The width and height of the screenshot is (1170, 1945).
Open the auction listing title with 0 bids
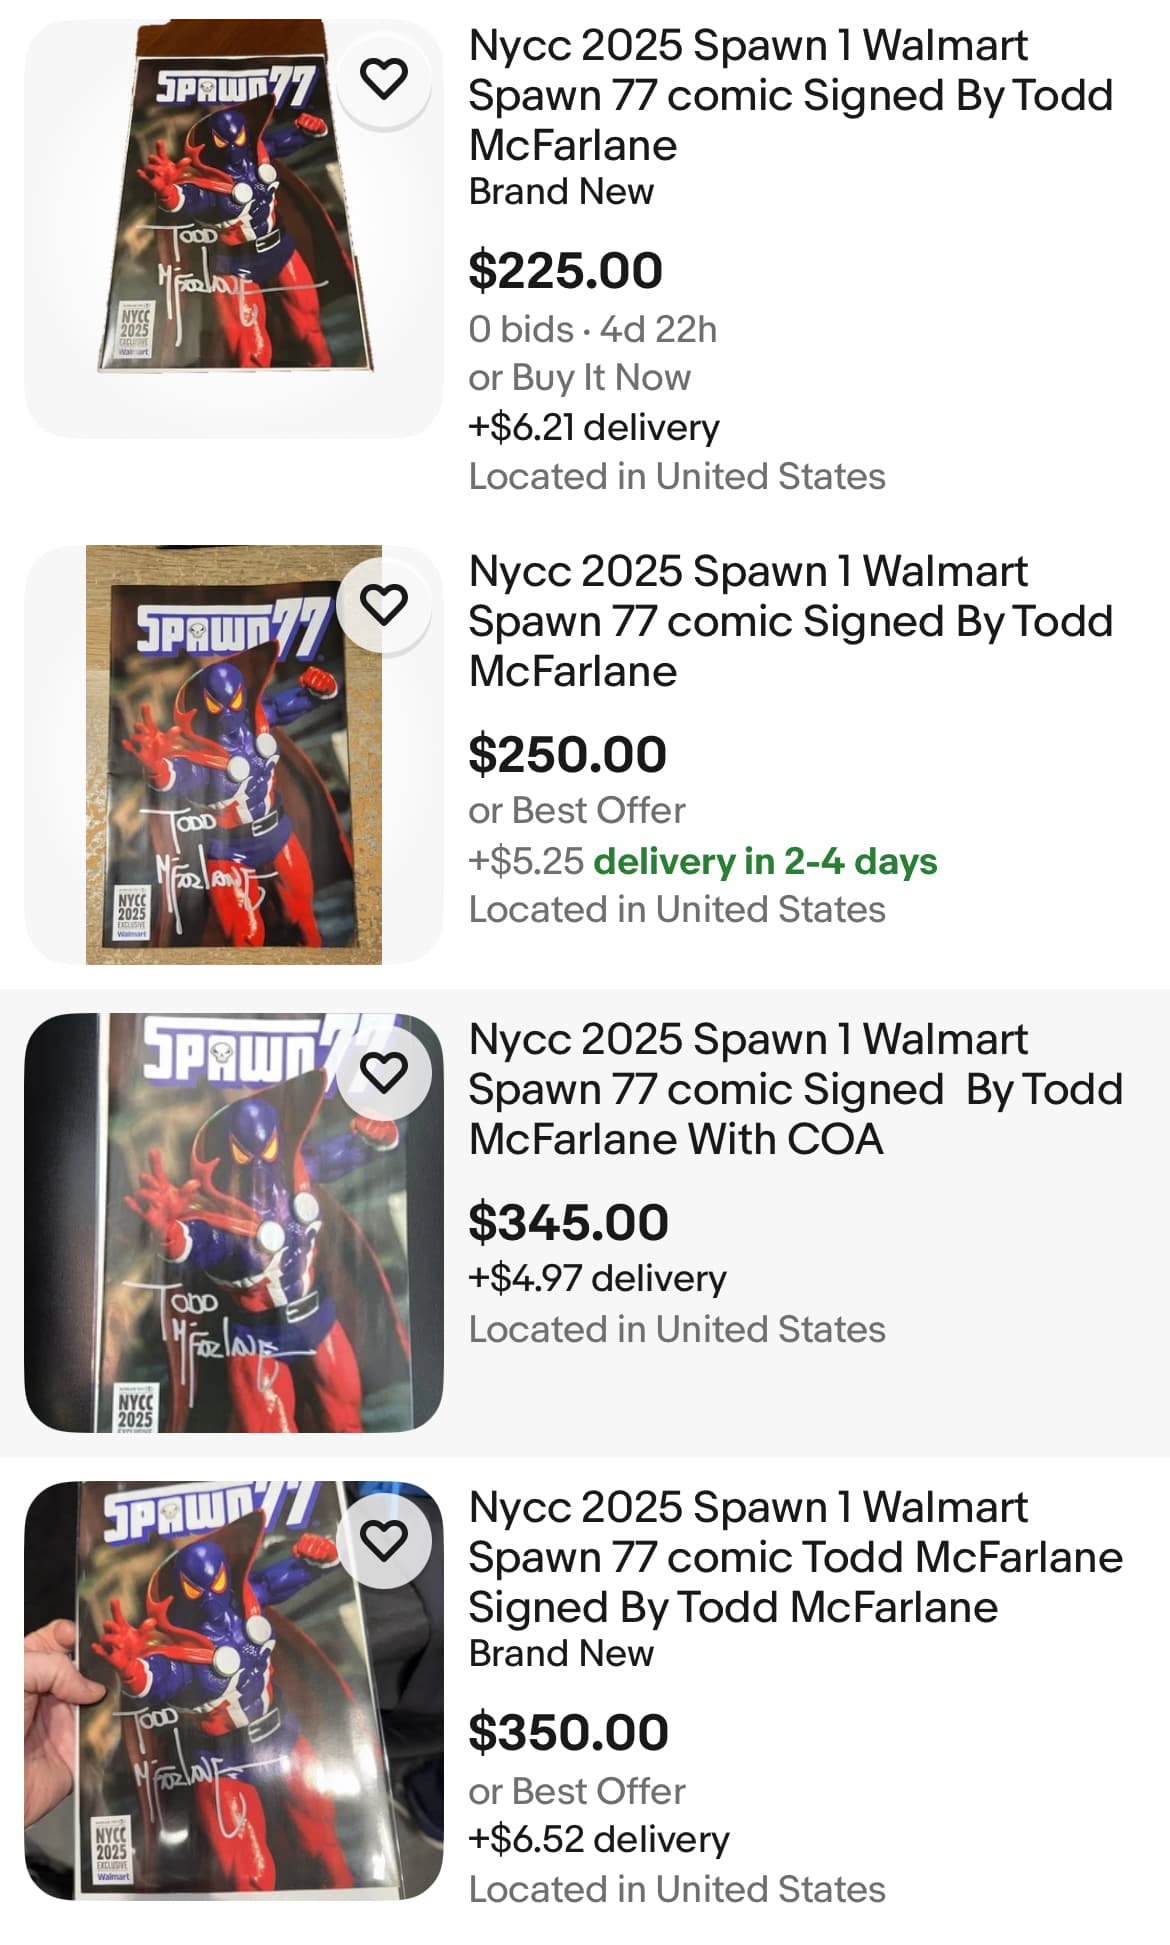click(x=790, y=95)
